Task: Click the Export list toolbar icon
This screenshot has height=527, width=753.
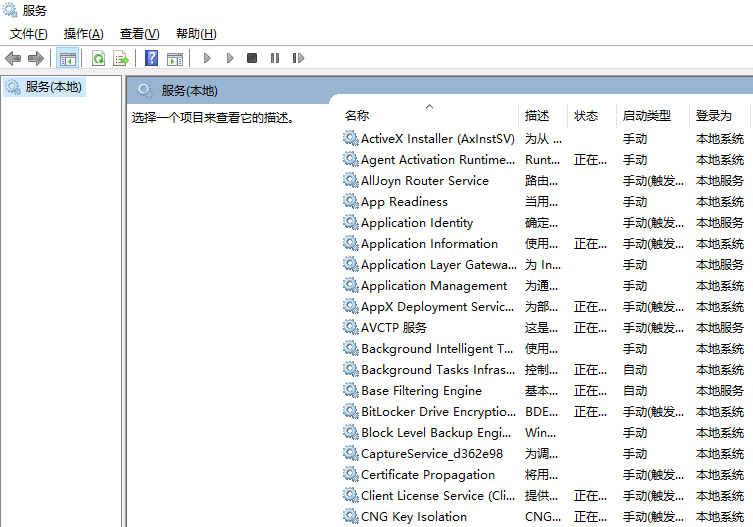Action: pyautogui.click(x=121, y=59)
